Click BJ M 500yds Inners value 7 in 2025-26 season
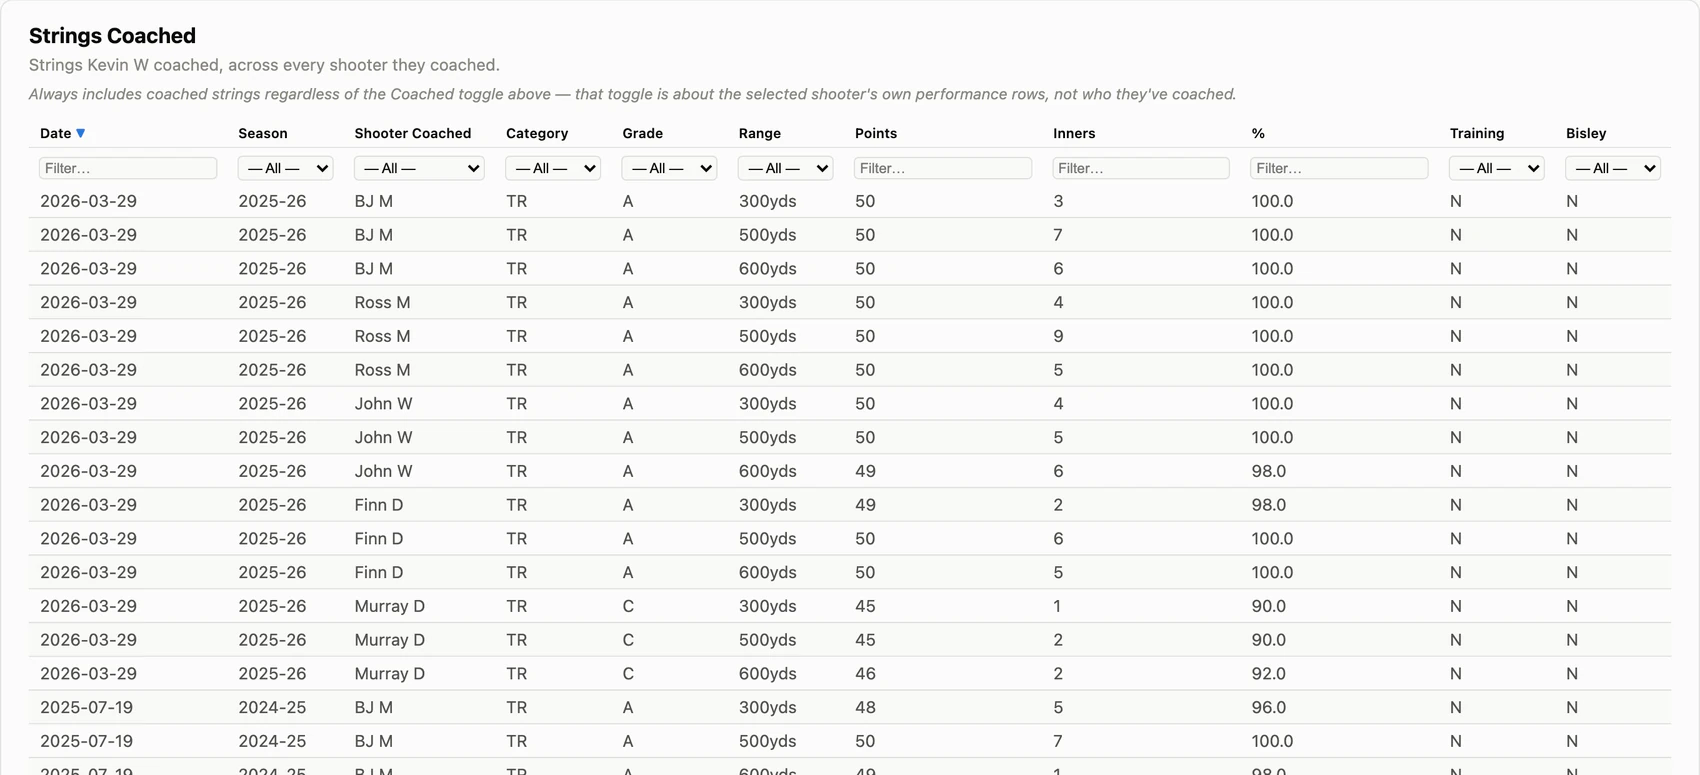1700x775 pixels. click(x=1058, y=235)
